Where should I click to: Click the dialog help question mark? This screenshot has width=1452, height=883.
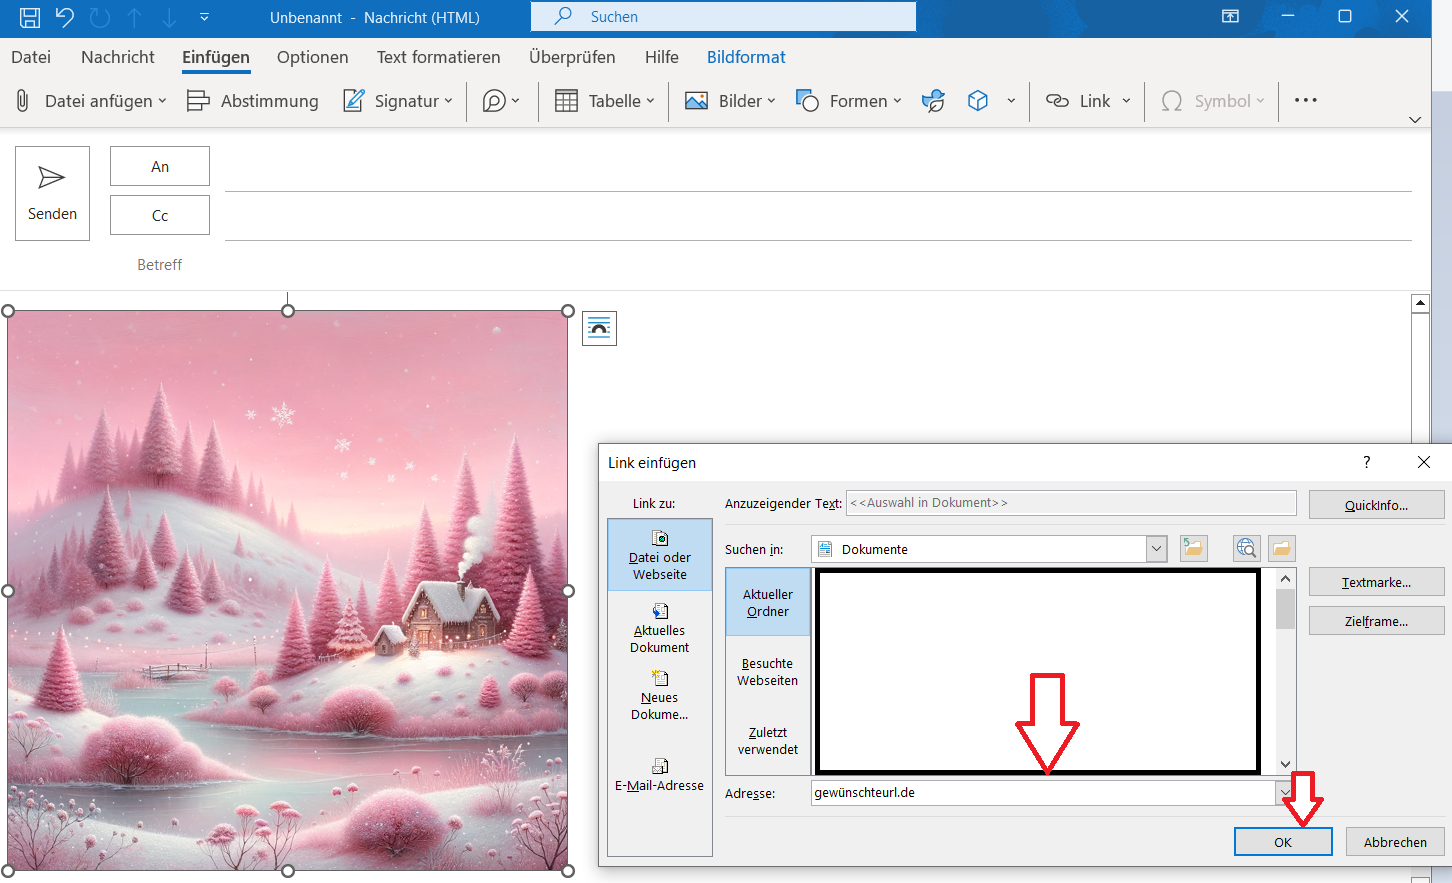[1366, 462]
